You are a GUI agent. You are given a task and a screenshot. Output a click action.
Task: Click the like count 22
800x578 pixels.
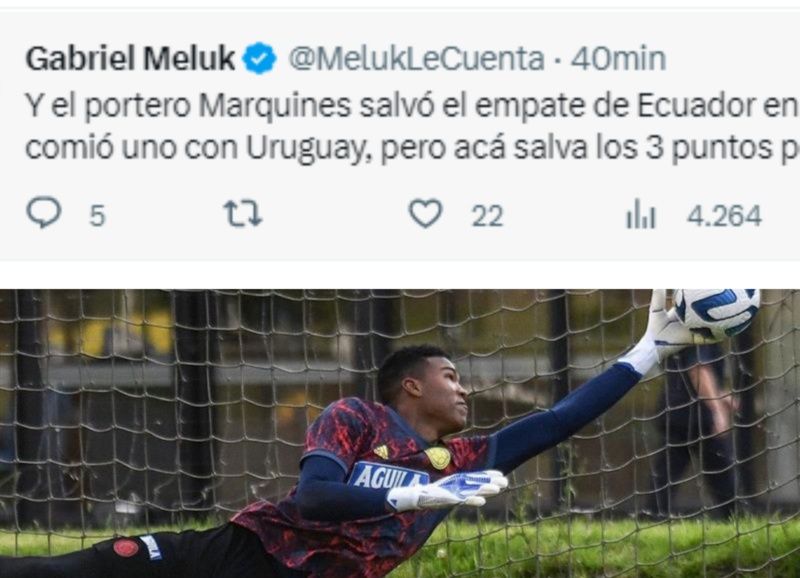(487, 216)
